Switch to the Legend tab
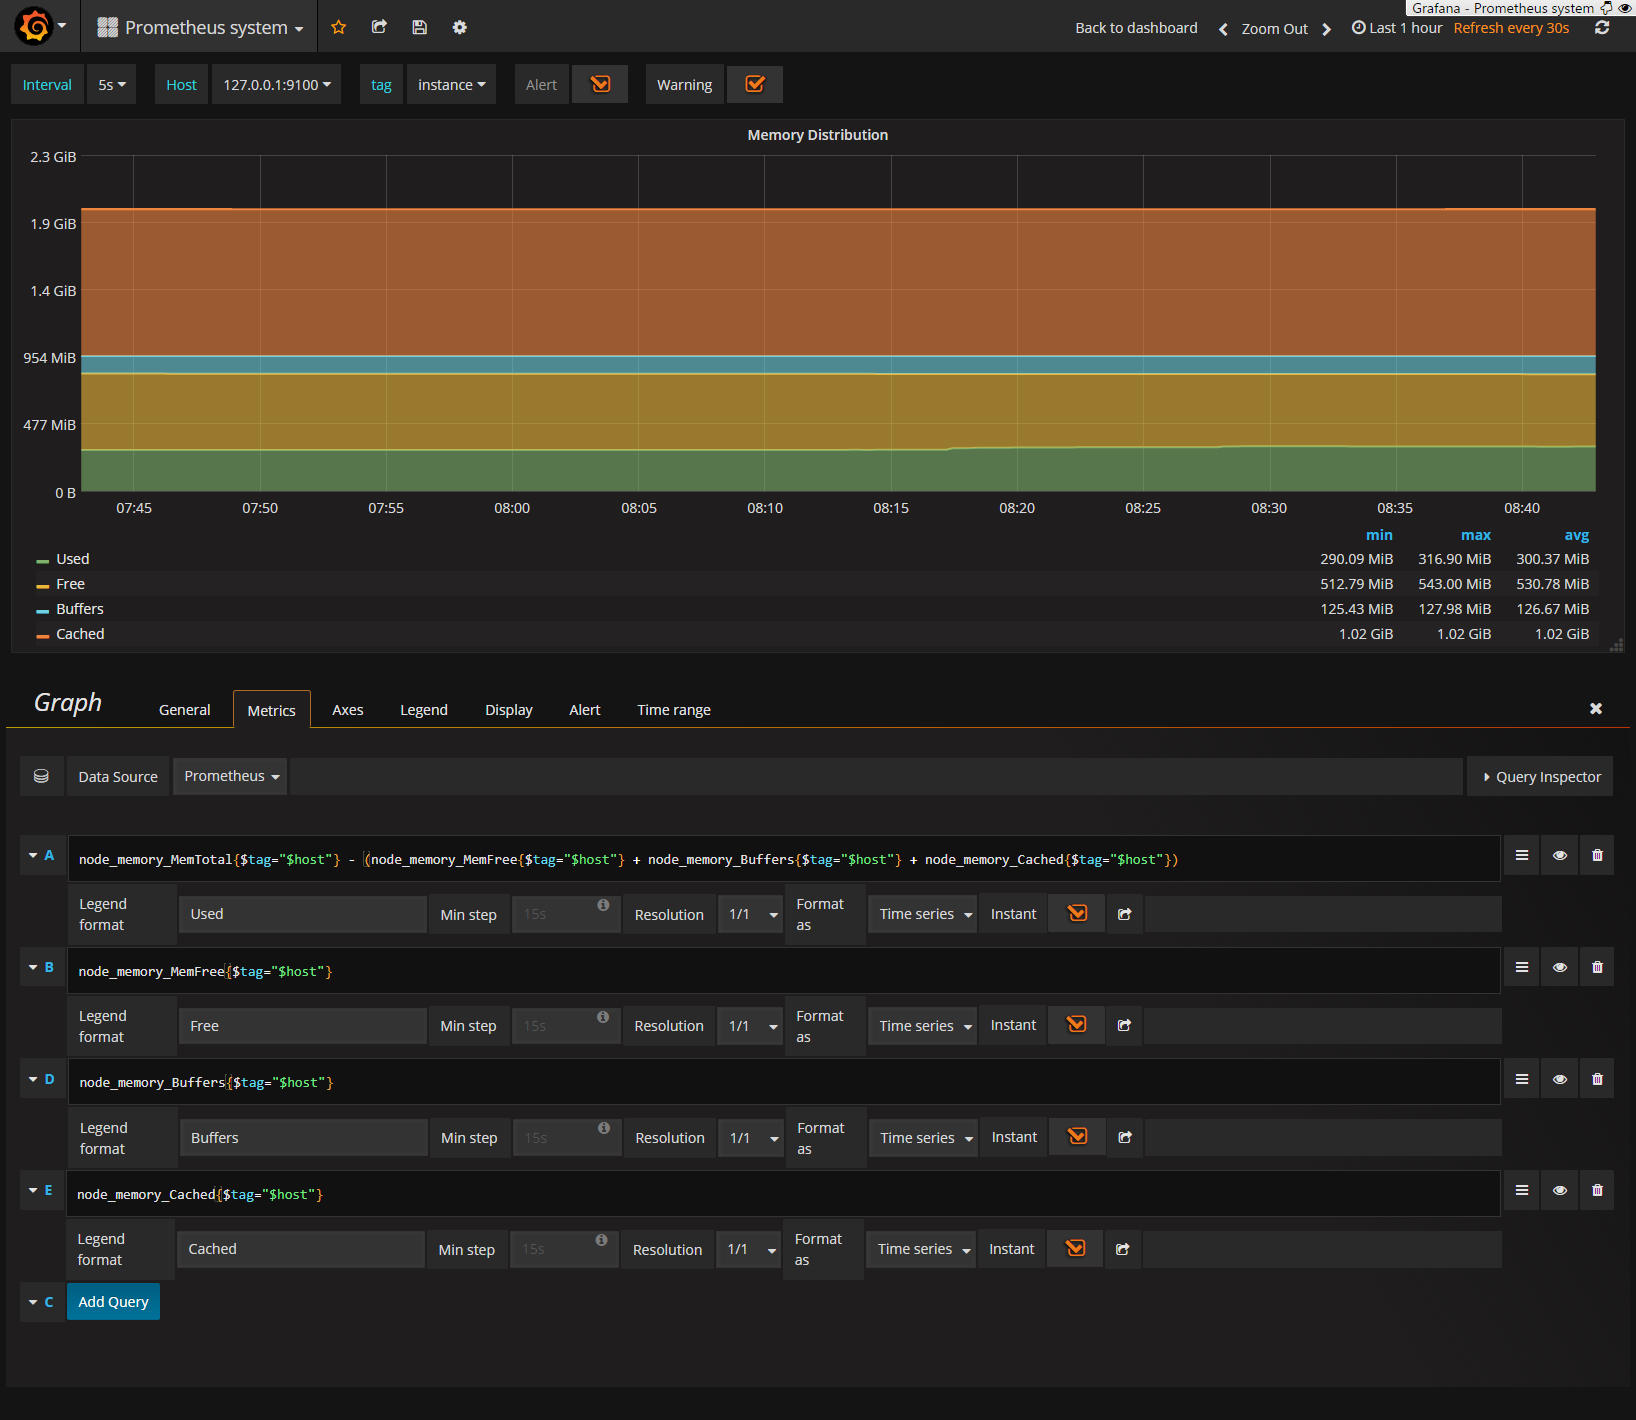Image resolution: width=1636 pixels, height=1420 pixels. point(424,710)
